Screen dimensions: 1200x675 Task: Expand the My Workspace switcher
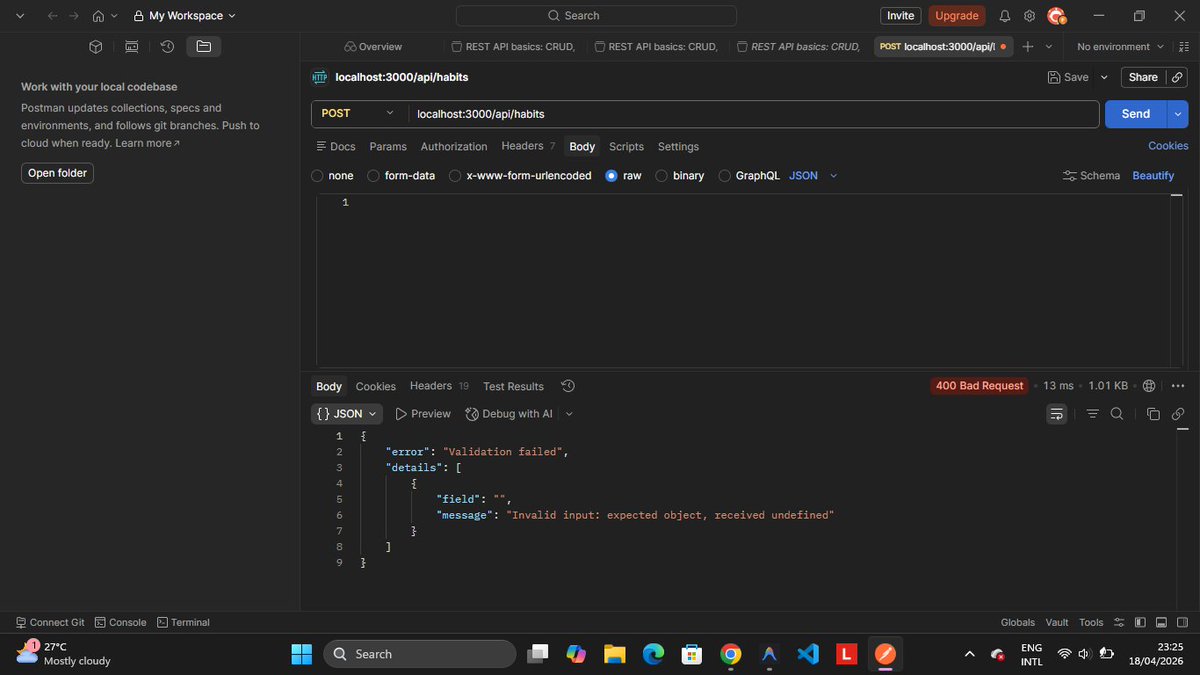(185, 16)
